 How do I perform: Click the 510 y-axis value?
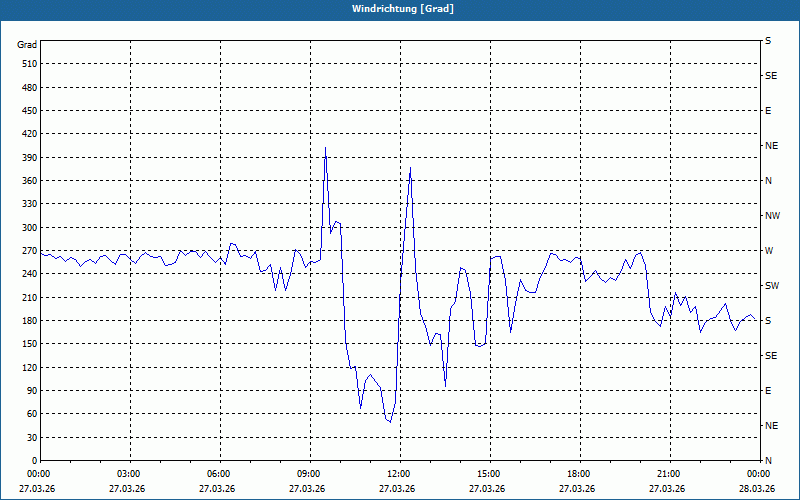point(30,64)
